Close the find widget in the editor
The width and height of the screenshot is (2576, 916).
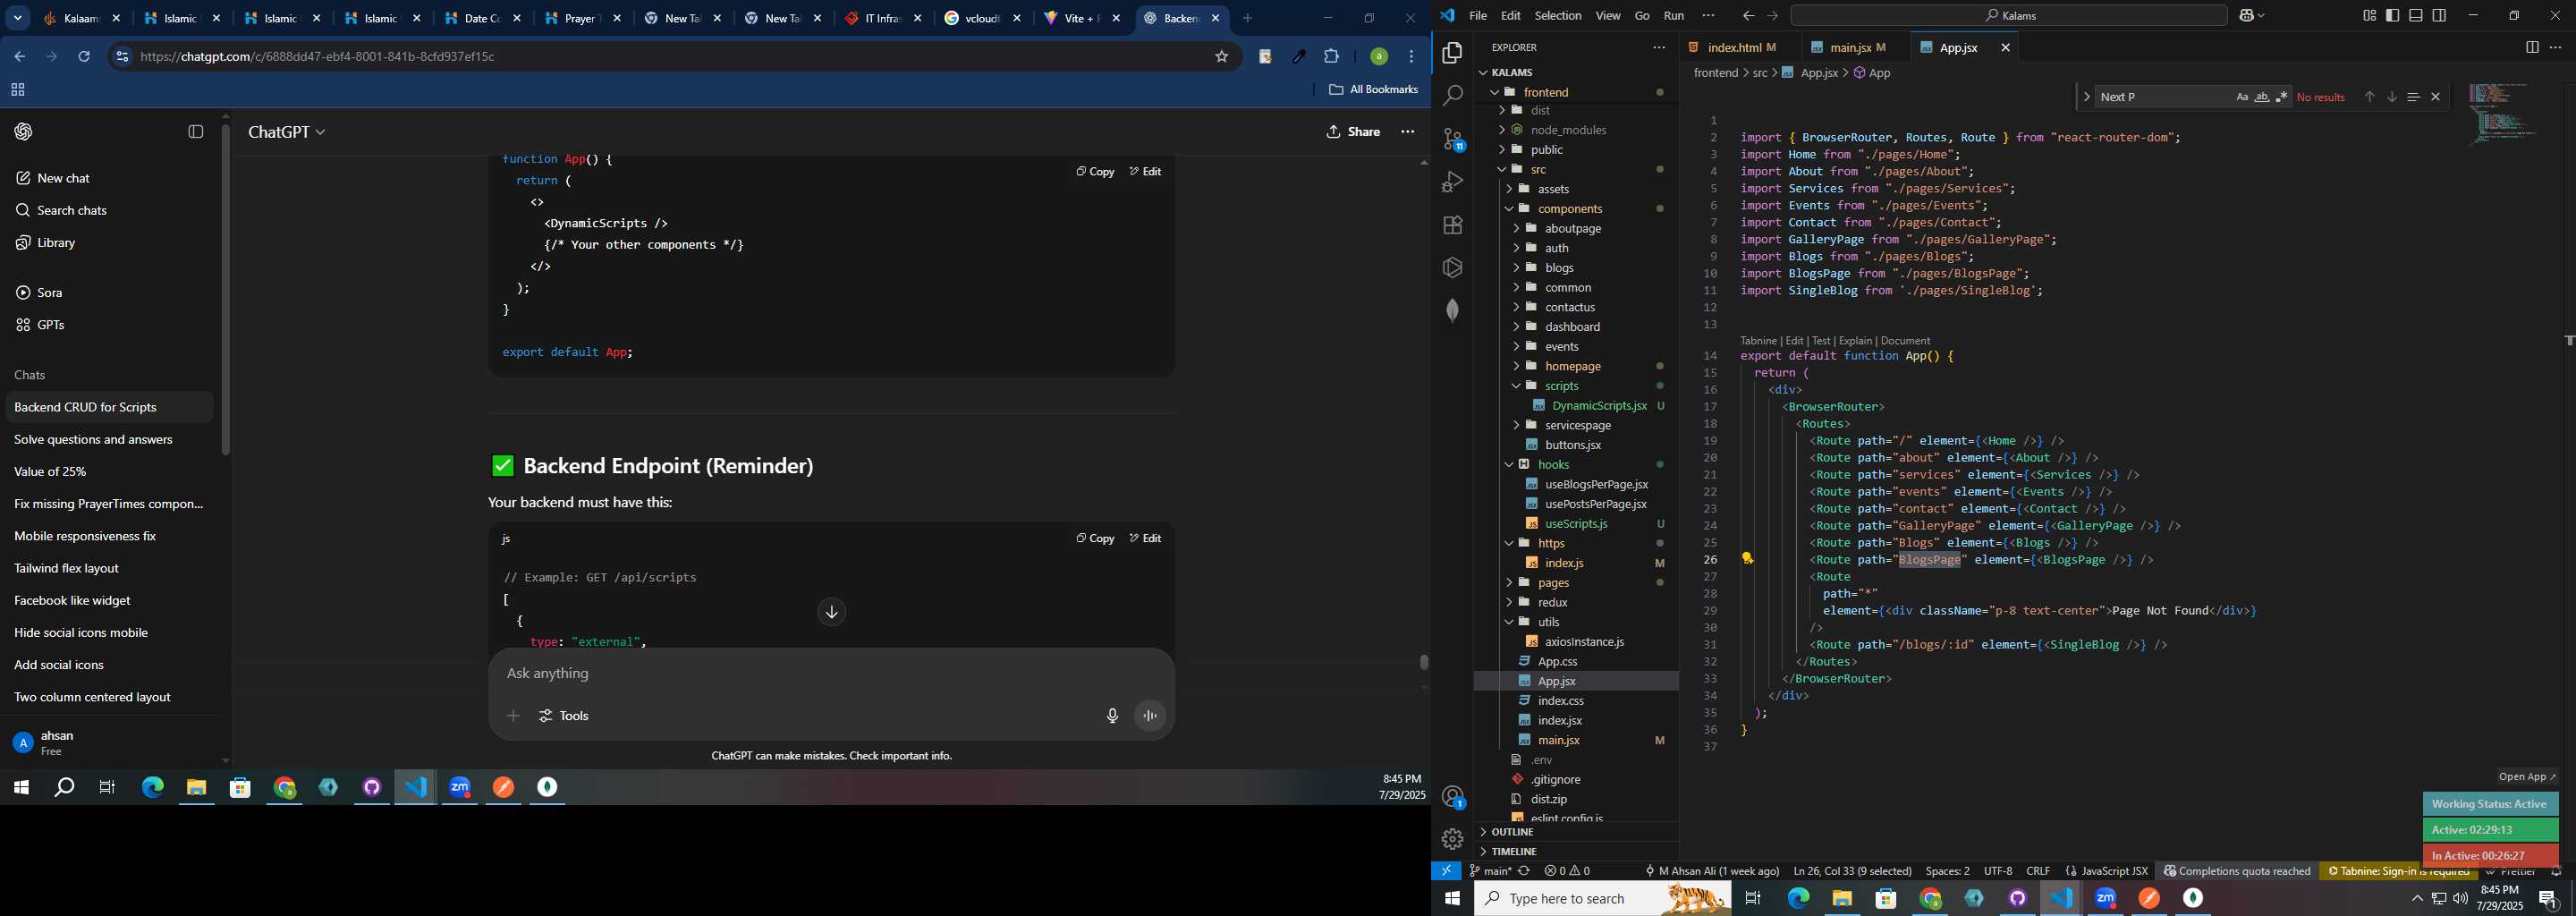click(x=2435, y=97)
